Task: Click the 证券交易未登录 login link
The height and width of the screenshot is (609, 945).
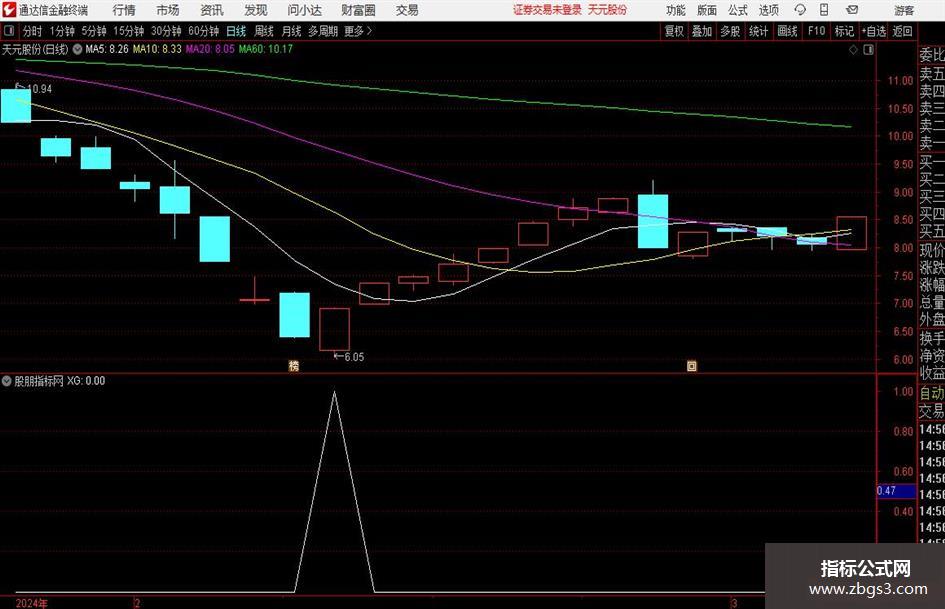Action: tap(547, 10)
